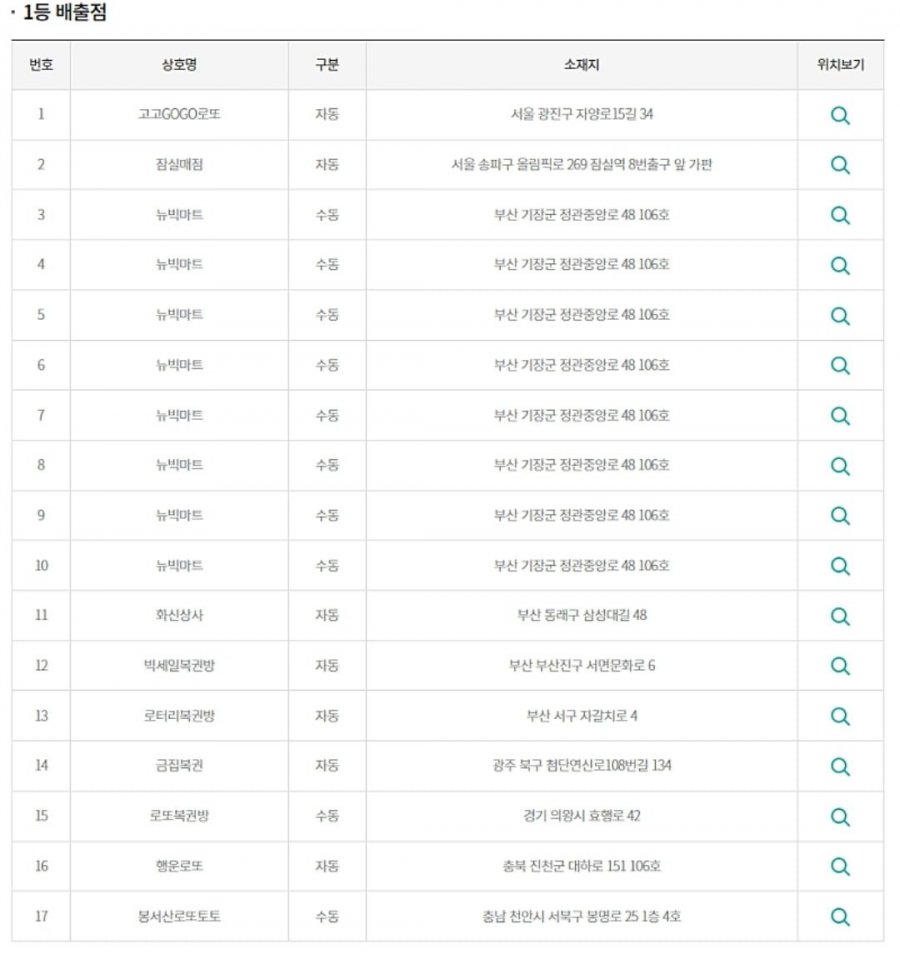Select store name 고고GOGO로또
The image size is (900, 954).
point(179,114)
